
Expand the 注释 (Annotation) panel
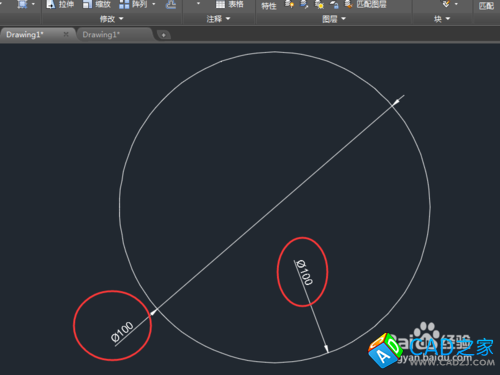point(218,19)
